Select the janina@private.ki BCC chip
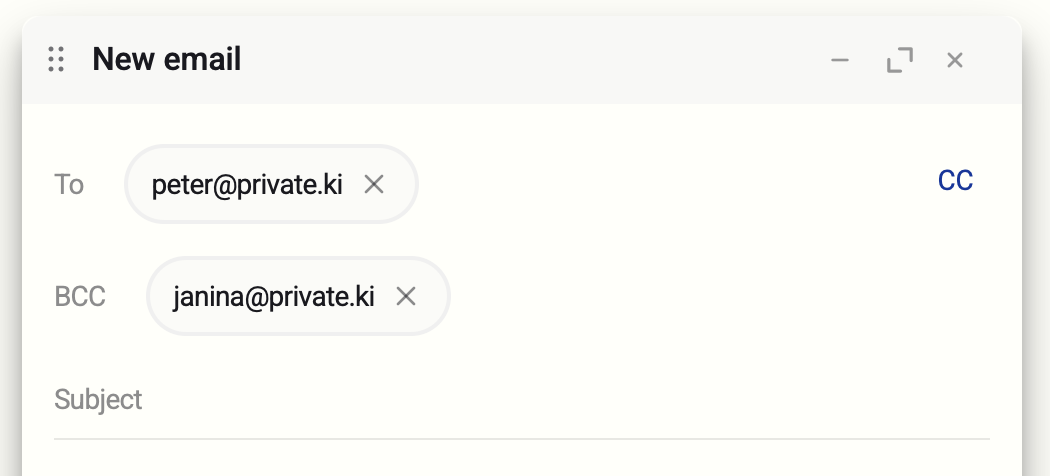Viewport: 1050px width, 476px height. pos(273,296)
